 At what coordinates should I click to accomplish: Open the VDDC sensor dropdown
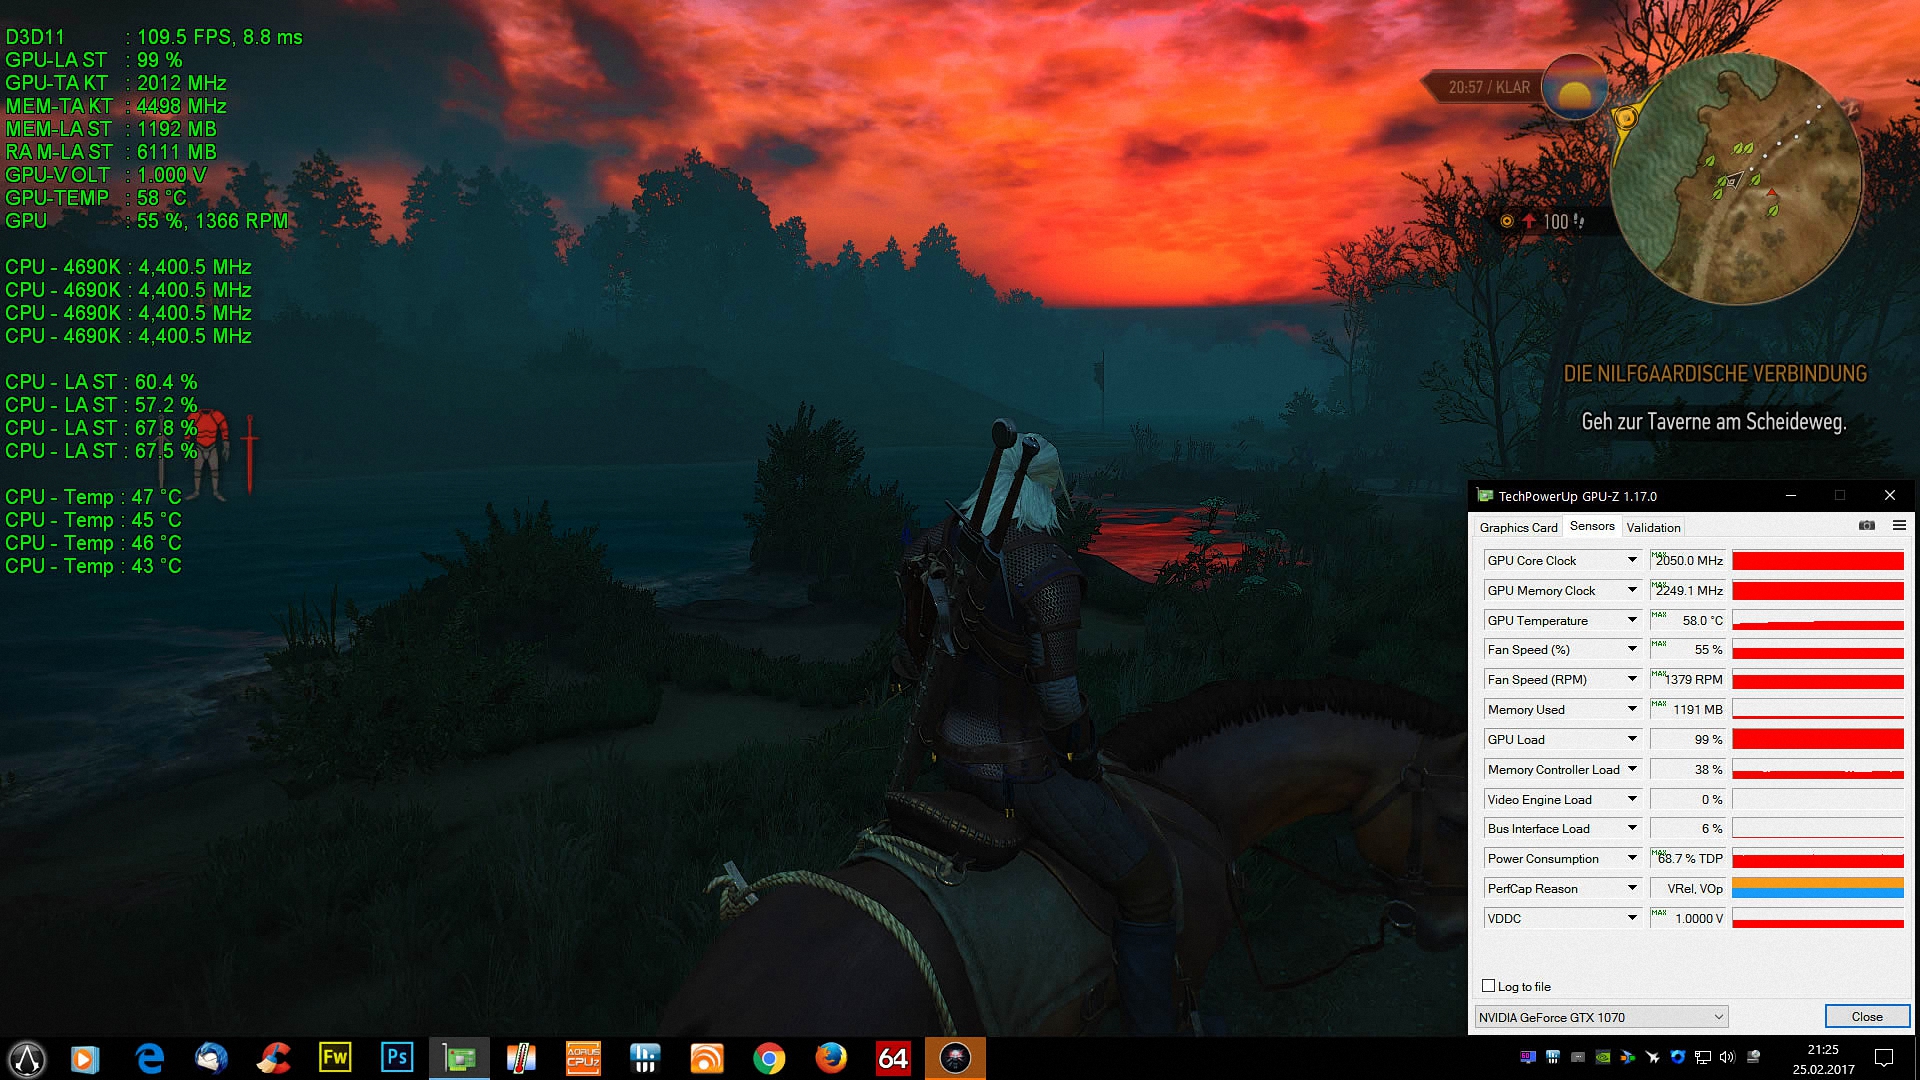(x=1632, y=919)
